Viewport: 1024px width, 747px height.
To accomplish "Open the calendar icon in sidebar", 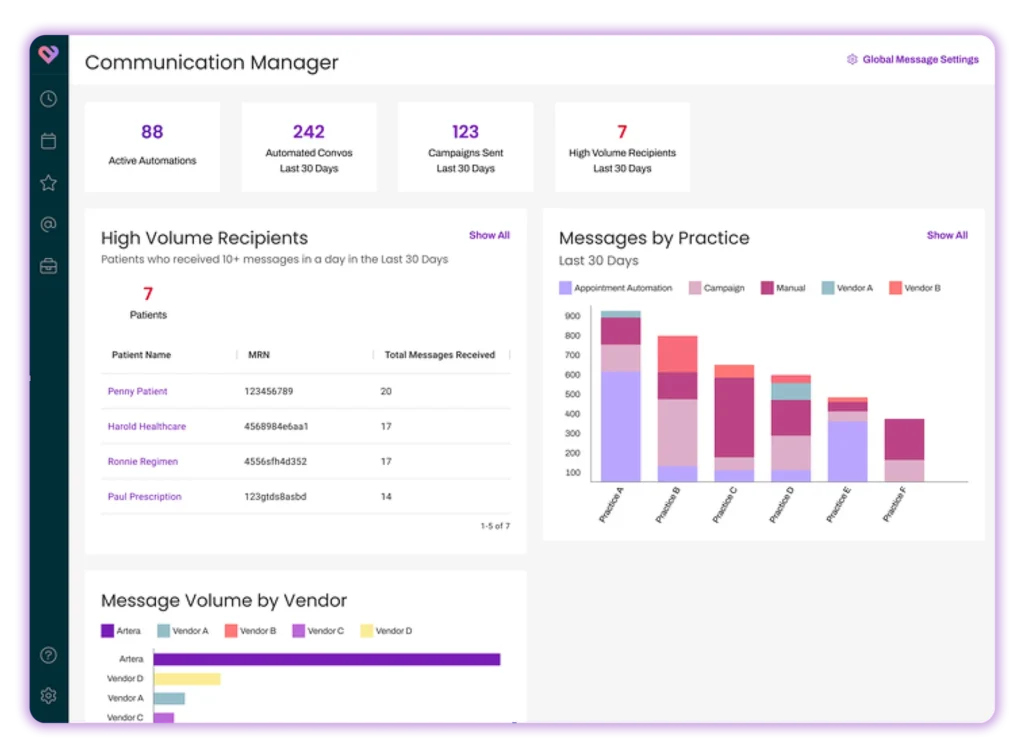I will (x=48, y=141).
